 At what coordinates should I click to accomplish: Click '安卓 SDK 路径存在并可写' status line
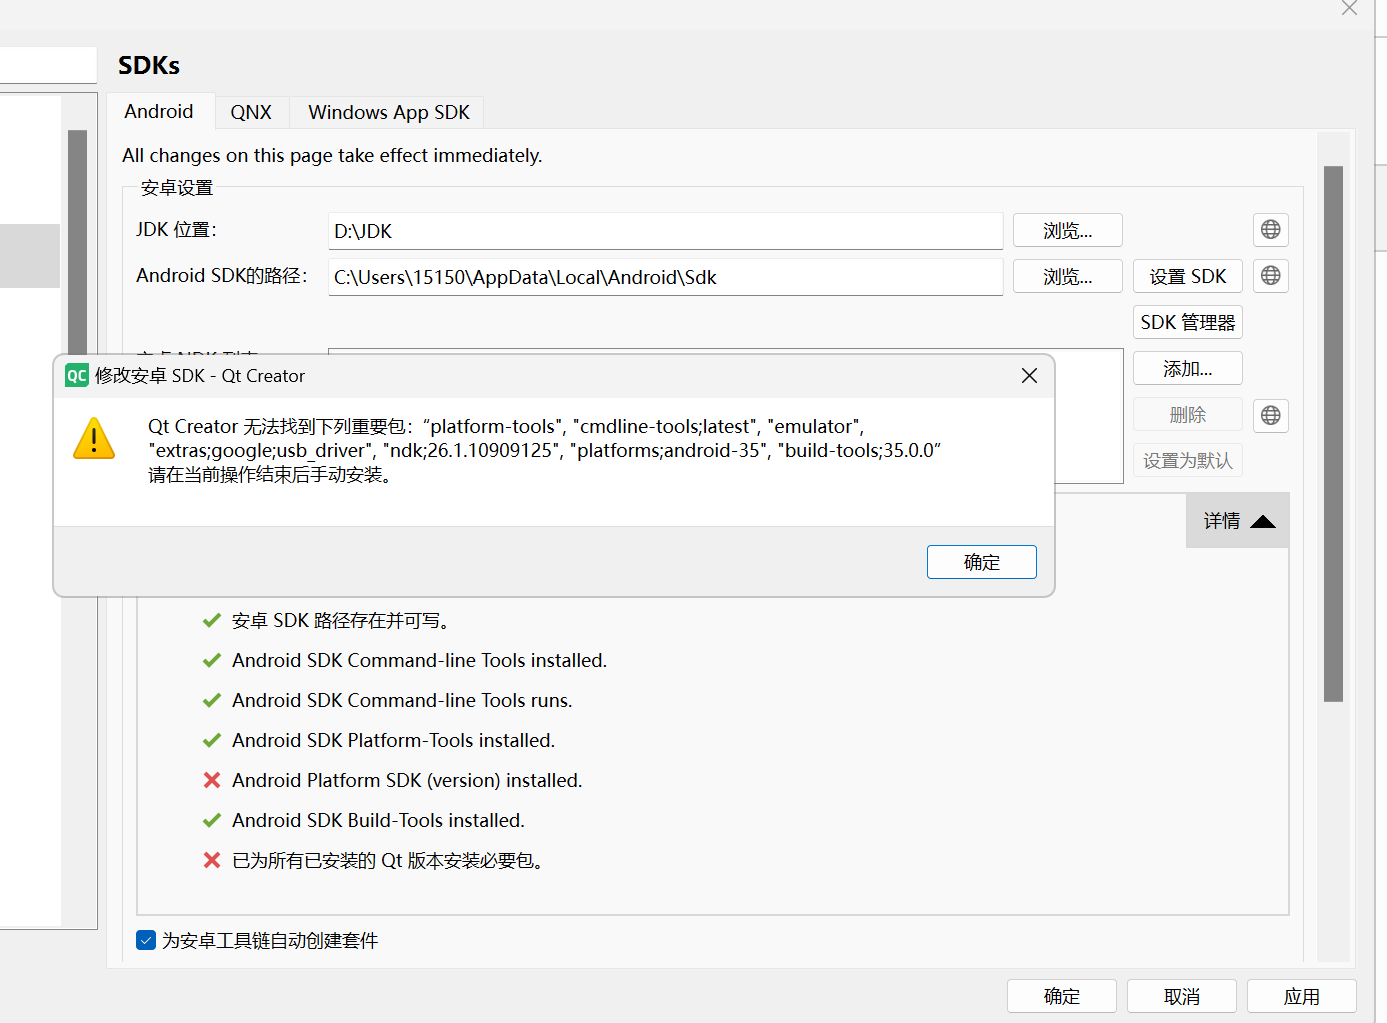(340, 620)
